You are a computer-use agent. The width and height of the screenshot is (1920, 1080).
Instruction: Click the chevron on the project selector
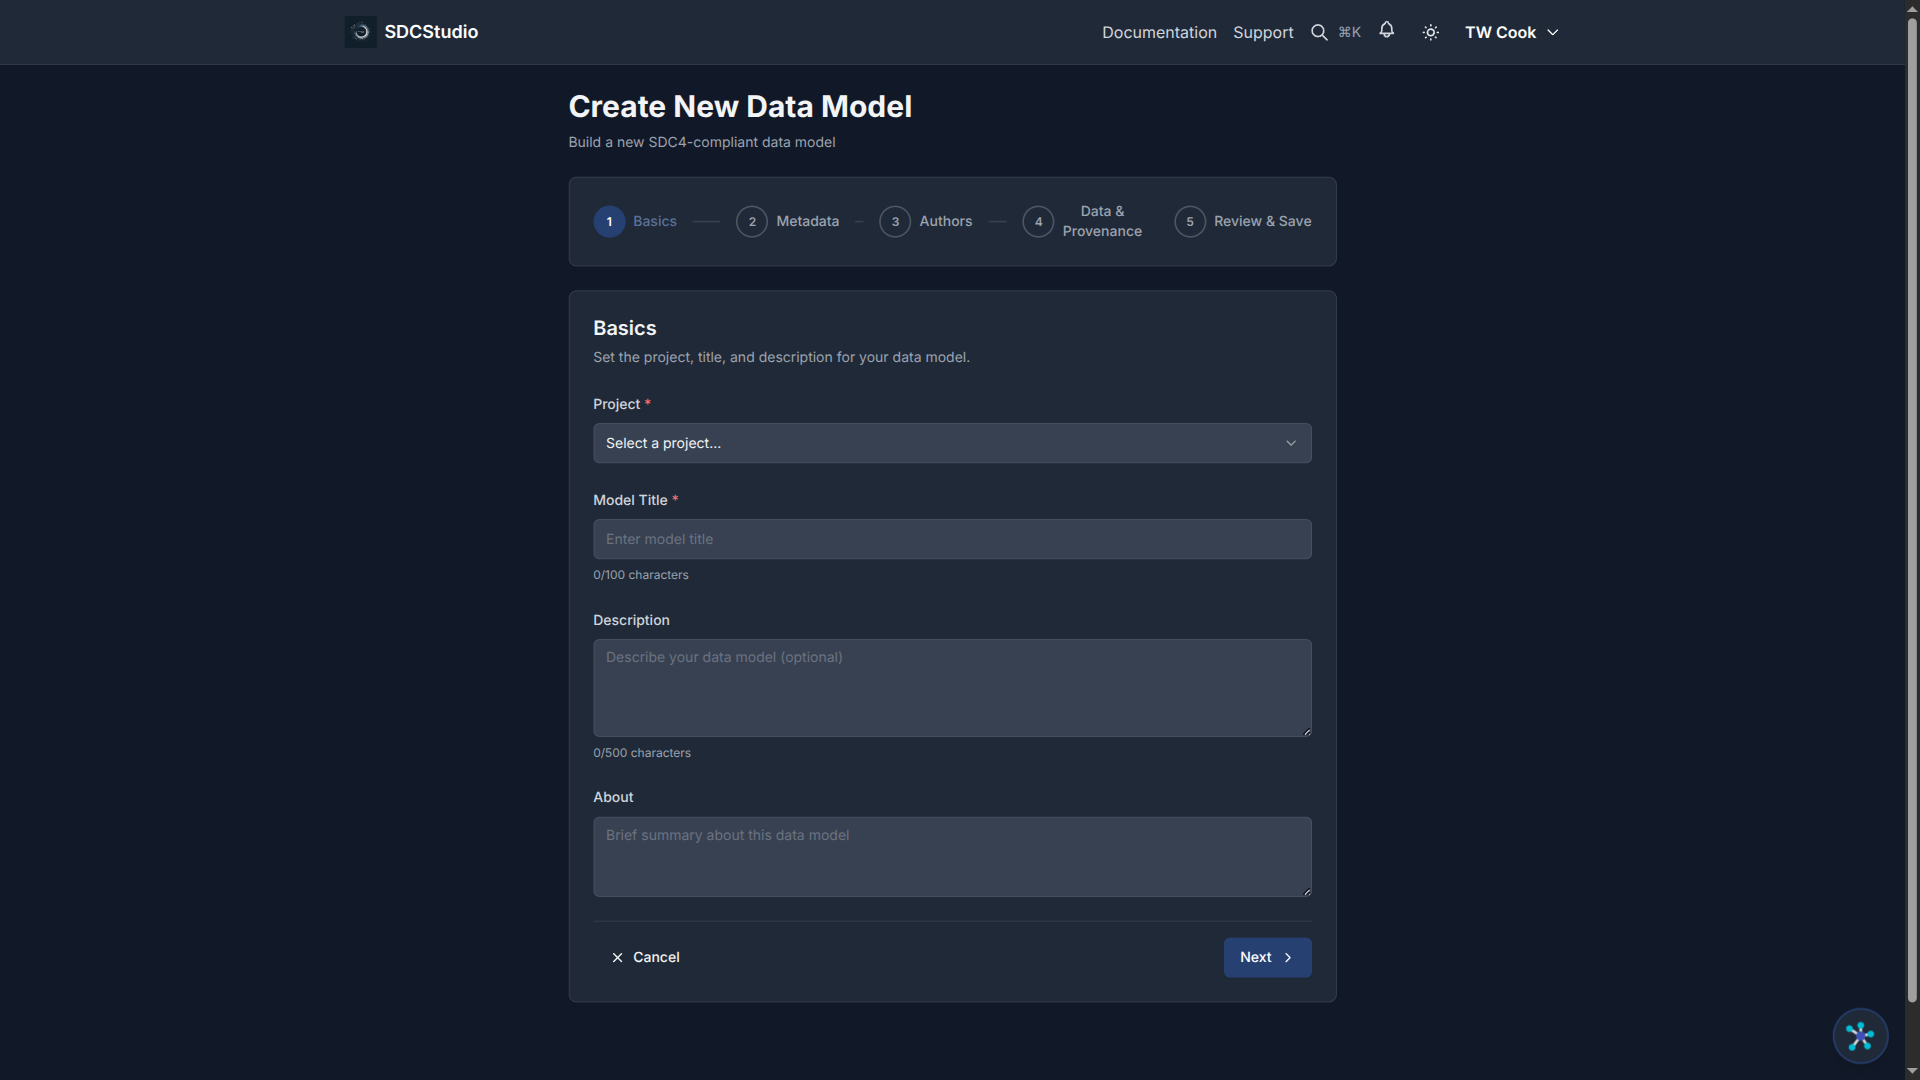coord(1290,443)
